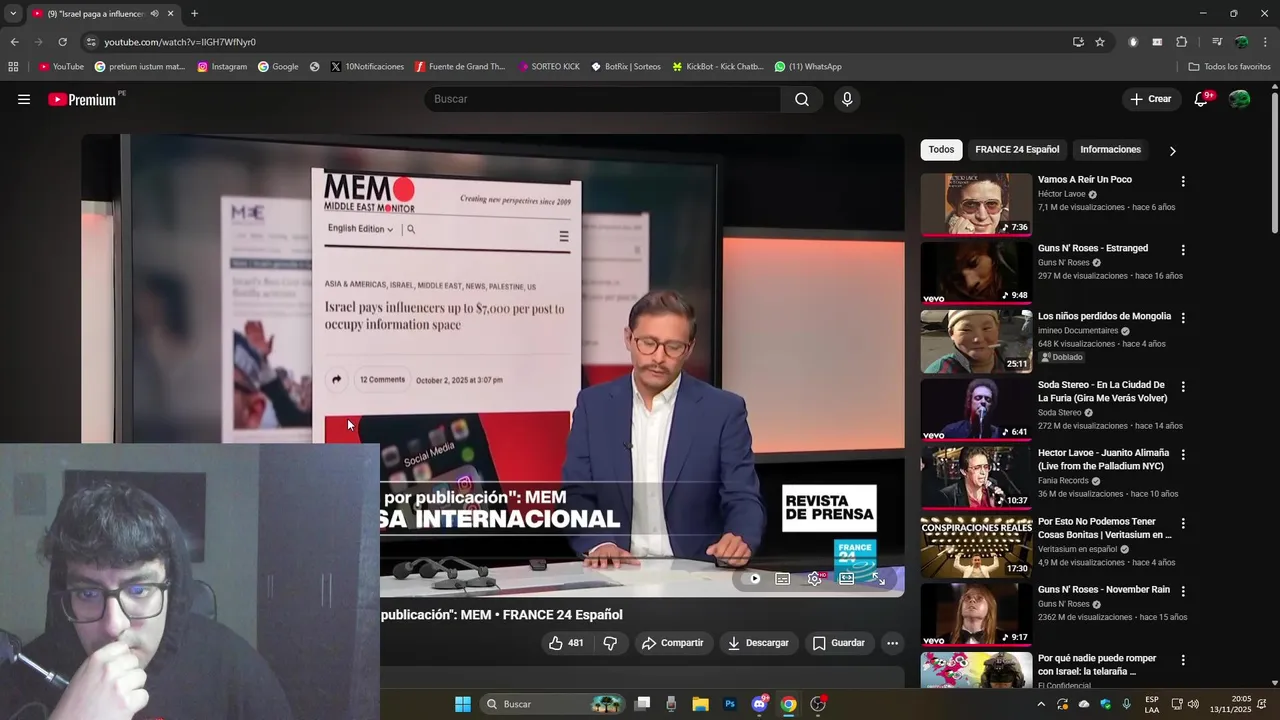
Task: Open File Explorer from taskbar
Action: point(700,704)
